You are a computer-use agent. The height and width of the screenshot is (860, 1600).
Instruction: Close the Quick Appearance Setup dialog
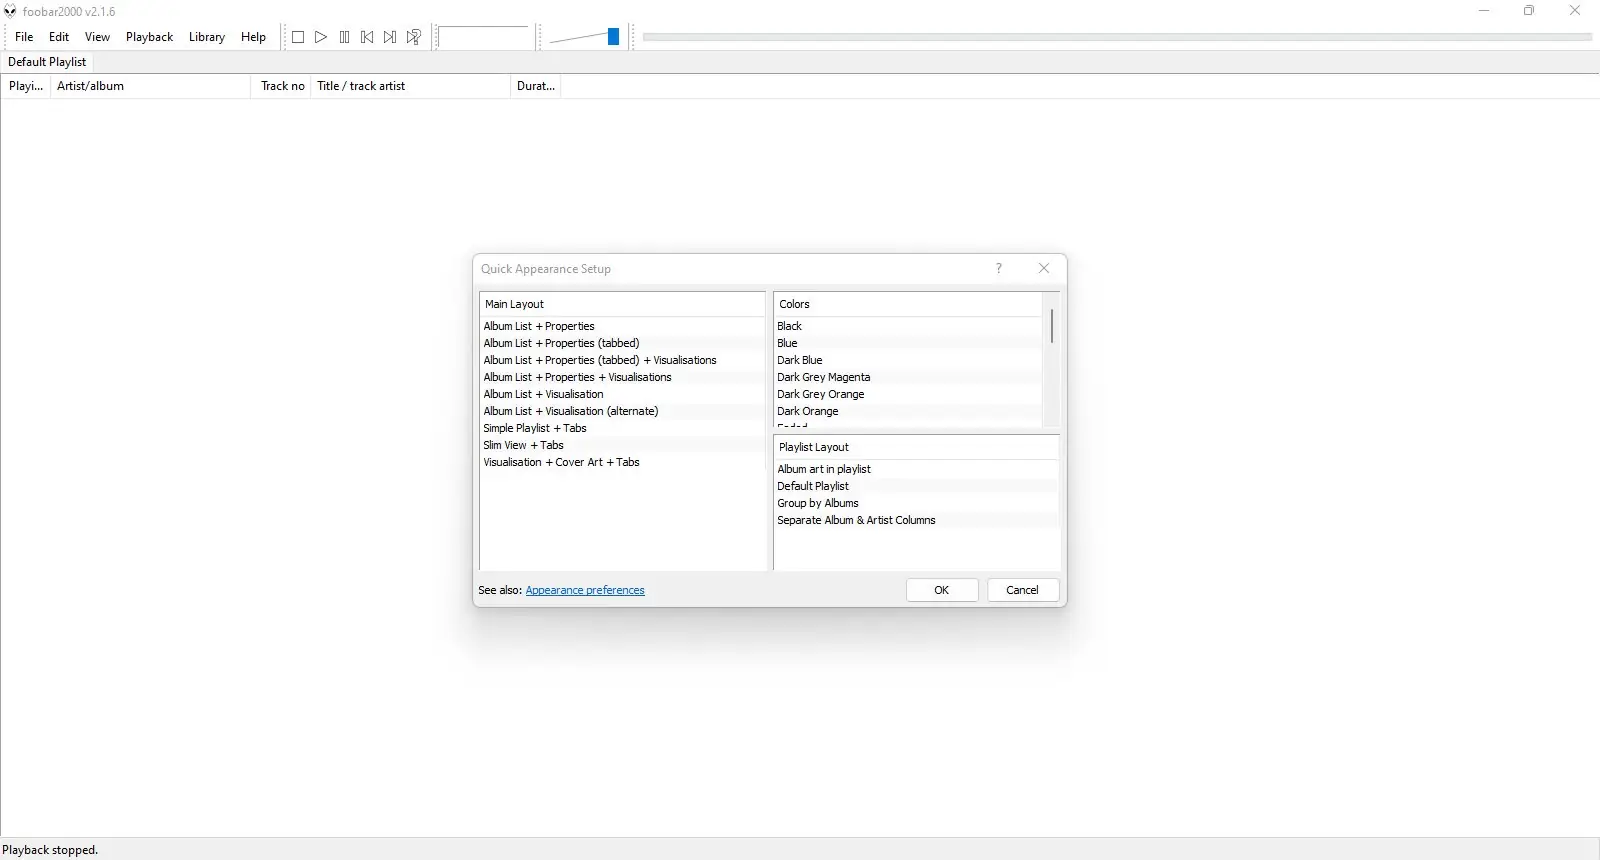coord(1044,268)
